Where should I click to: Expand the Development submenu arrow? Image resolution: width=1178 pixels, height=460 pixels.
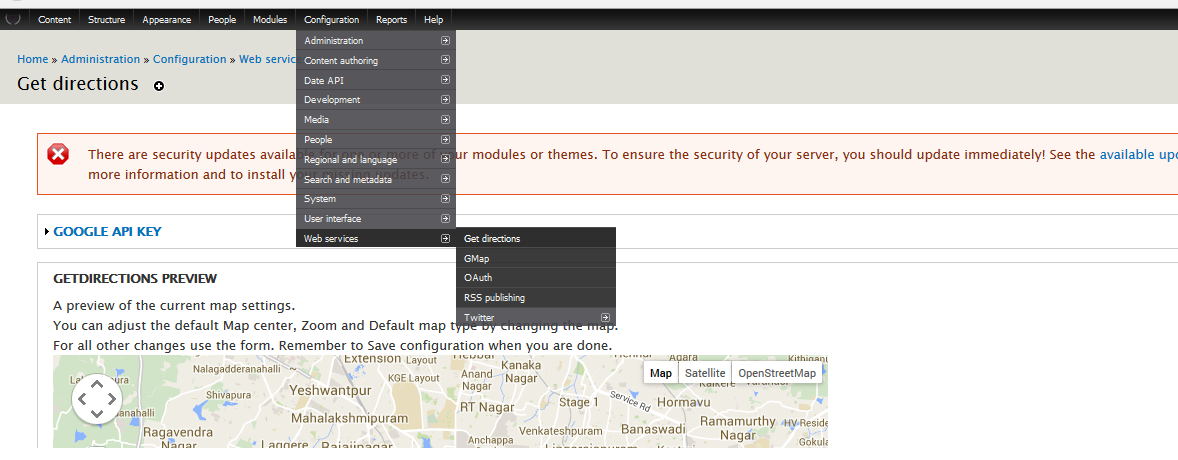pos(446,99)
